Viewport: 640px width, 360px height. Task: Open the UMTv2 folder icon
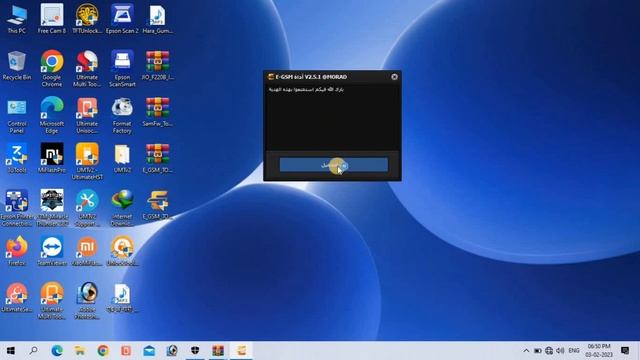[122, 158]
